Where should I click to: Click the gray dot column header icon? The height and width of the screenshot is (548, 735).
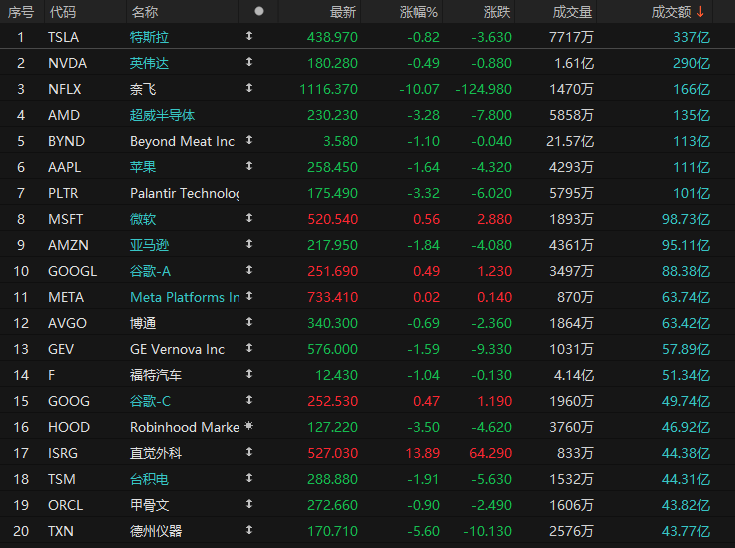[259, 11]
